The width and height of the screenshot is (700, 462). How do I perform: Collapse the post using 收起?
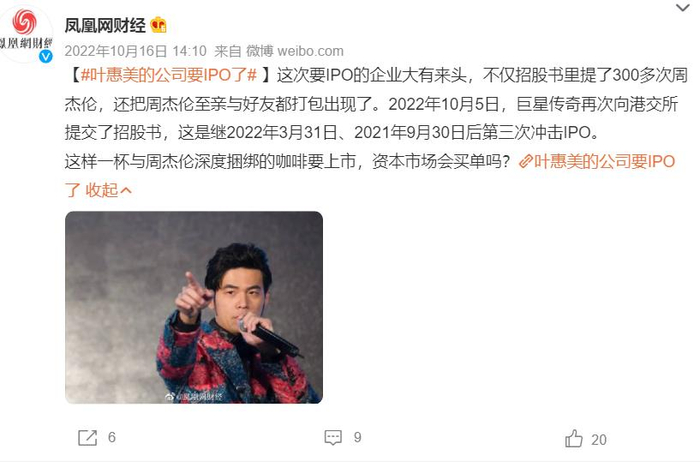[x=102, y=190]
